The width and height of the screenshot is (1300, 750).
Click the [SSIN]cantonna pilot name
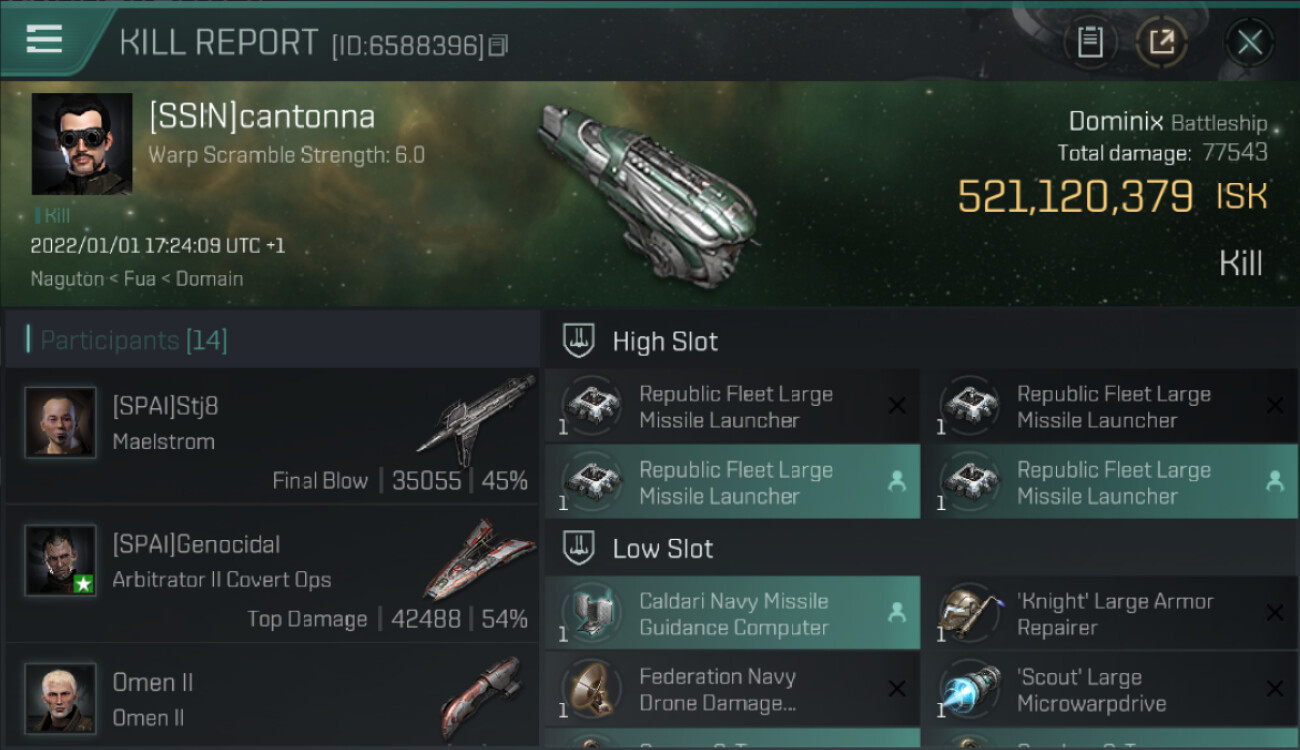click(x=262, y=117)
